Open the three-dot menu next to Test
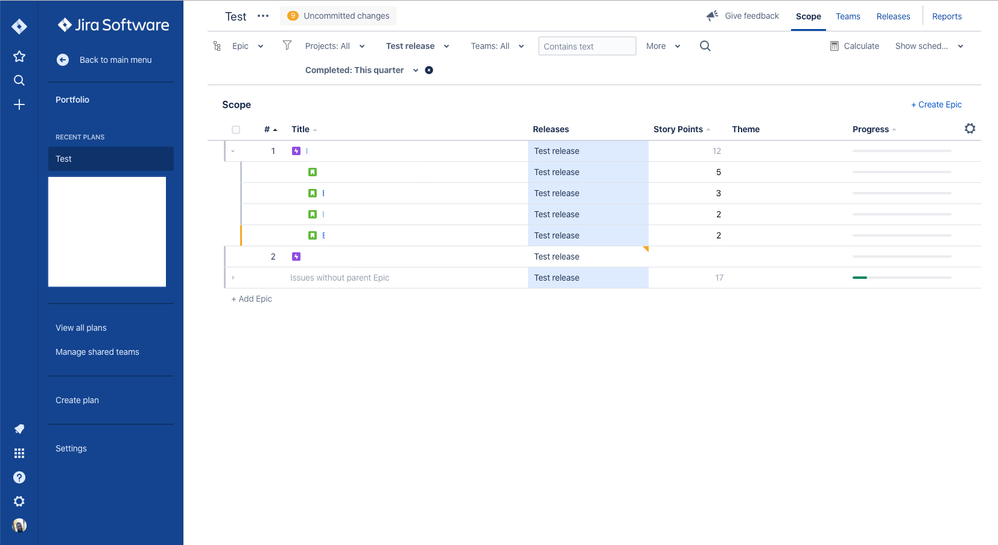 tap(263, 16)
